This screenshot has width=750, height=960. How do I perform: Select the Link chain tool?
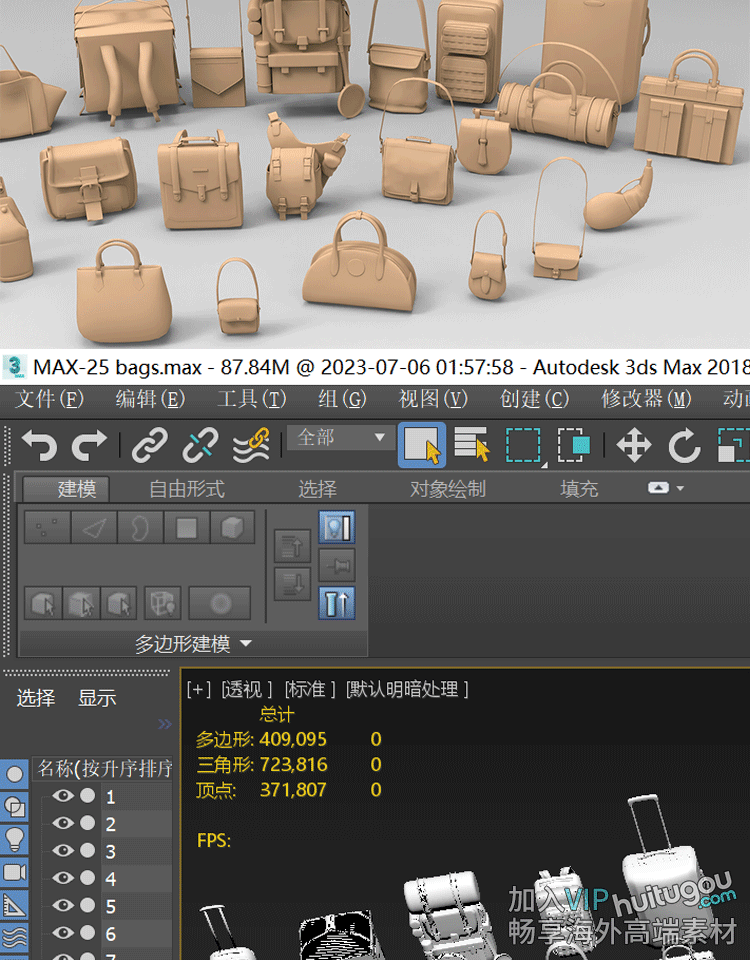[x=150, y=445]
